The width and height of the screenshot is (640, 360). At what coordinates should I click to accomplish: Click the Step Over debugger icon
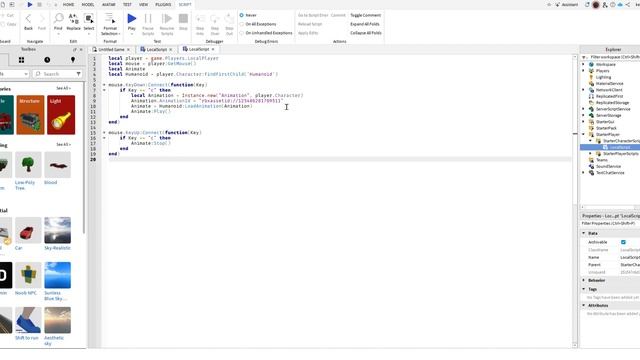(215, 19)
